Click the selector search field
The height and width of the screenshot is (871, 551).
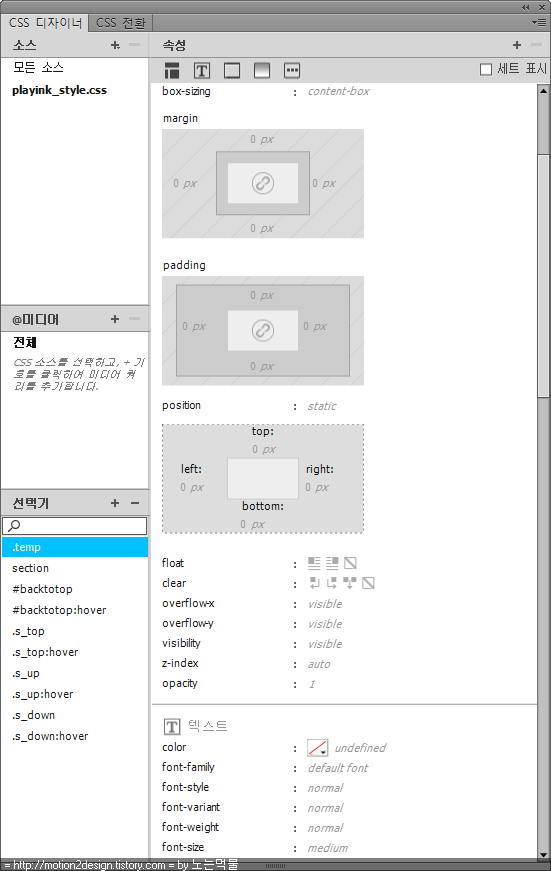tap(75, 525)
